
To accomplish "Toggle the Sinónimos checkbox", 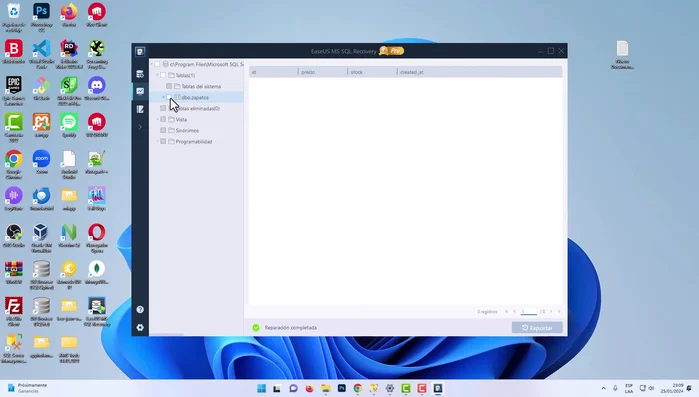I will pos(163,130).
